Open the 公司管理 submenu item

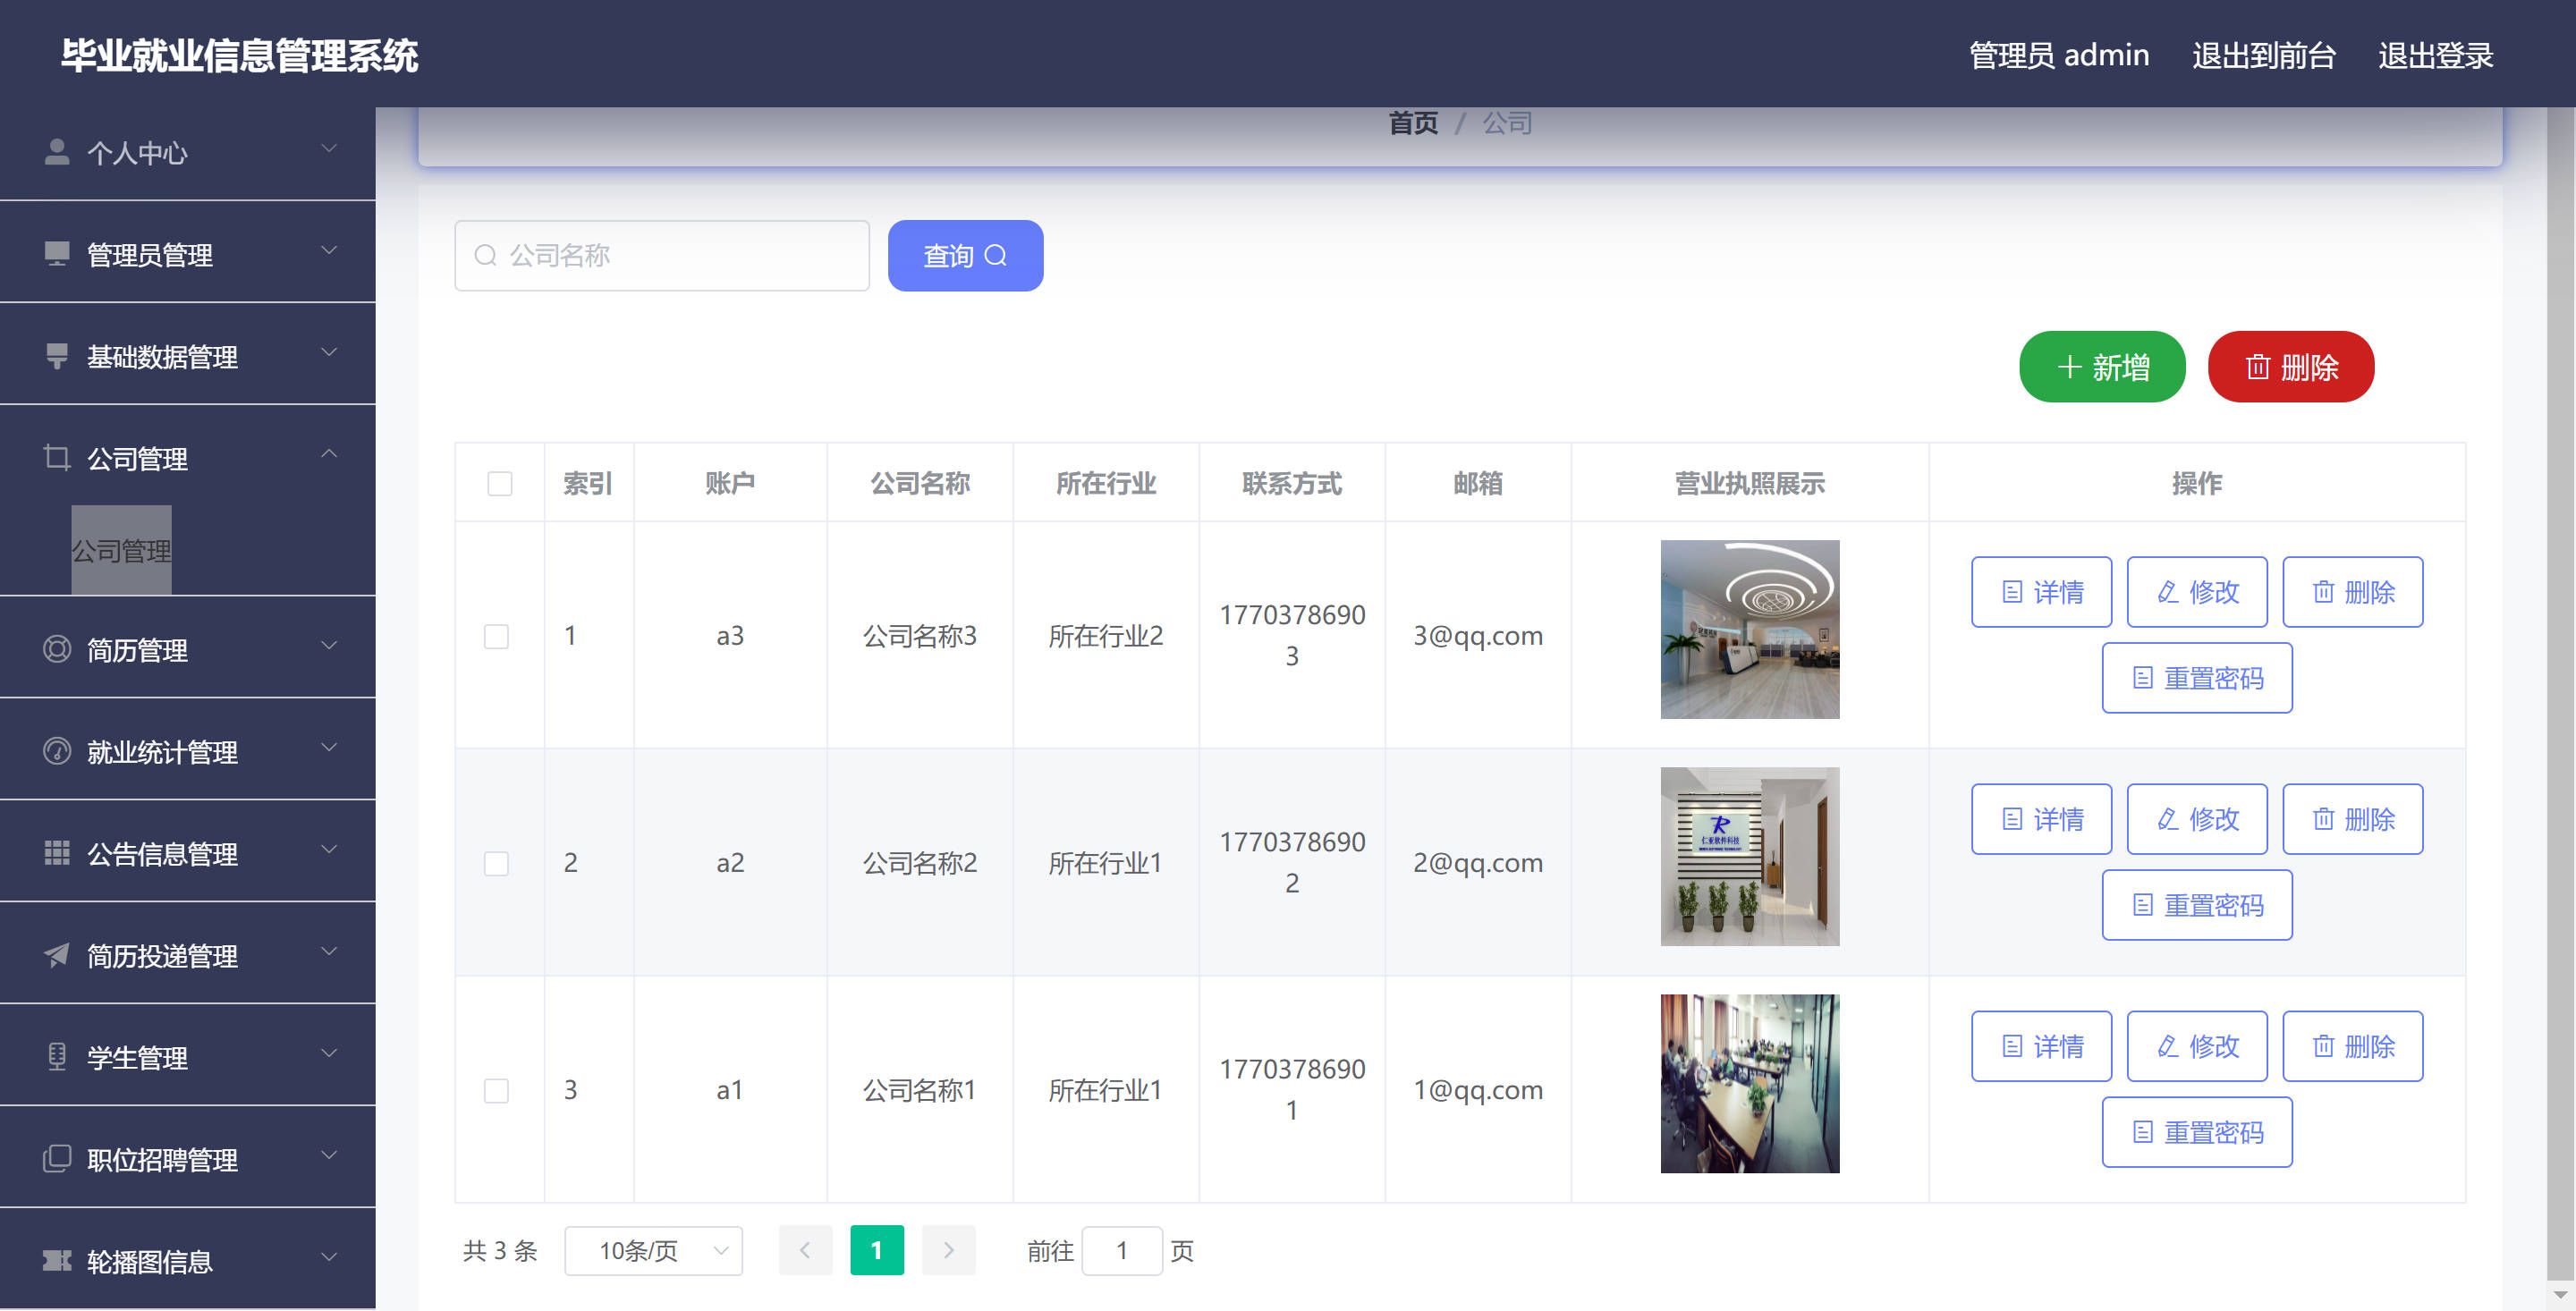[121, 550]
